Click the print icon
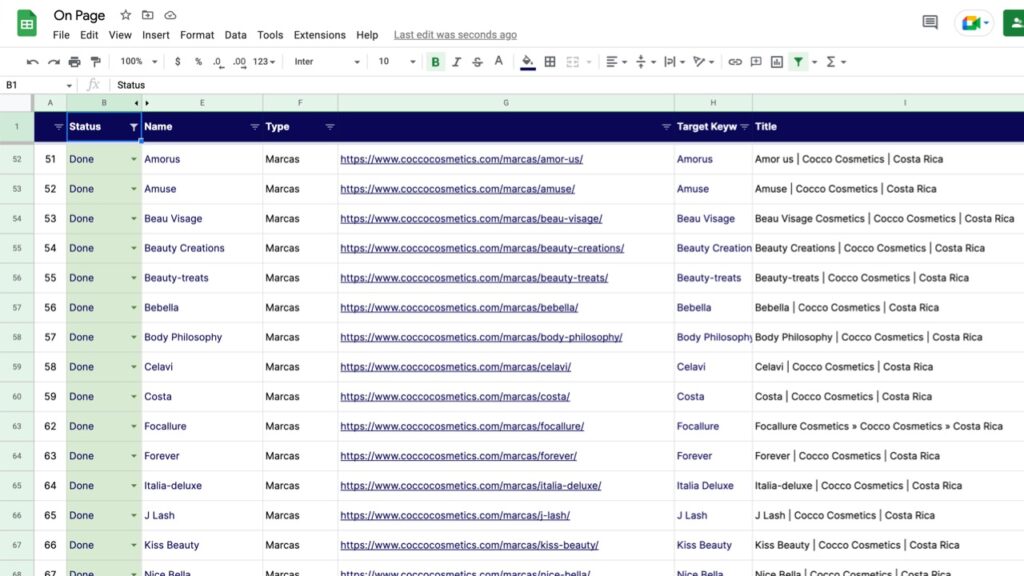The width and height of the screenshot is (1024, 576). [75, 62]
